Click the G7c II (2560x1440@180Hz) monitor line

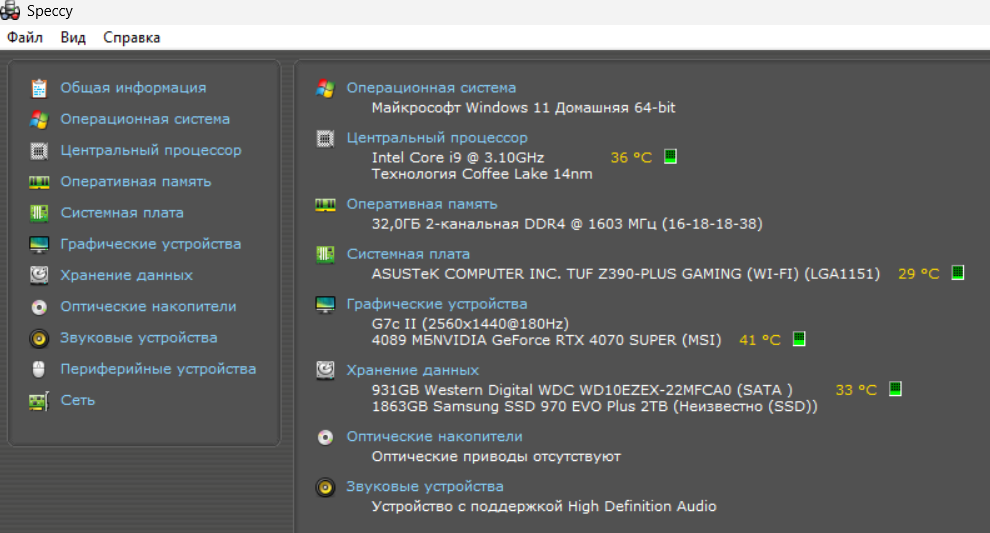(470, 323)
